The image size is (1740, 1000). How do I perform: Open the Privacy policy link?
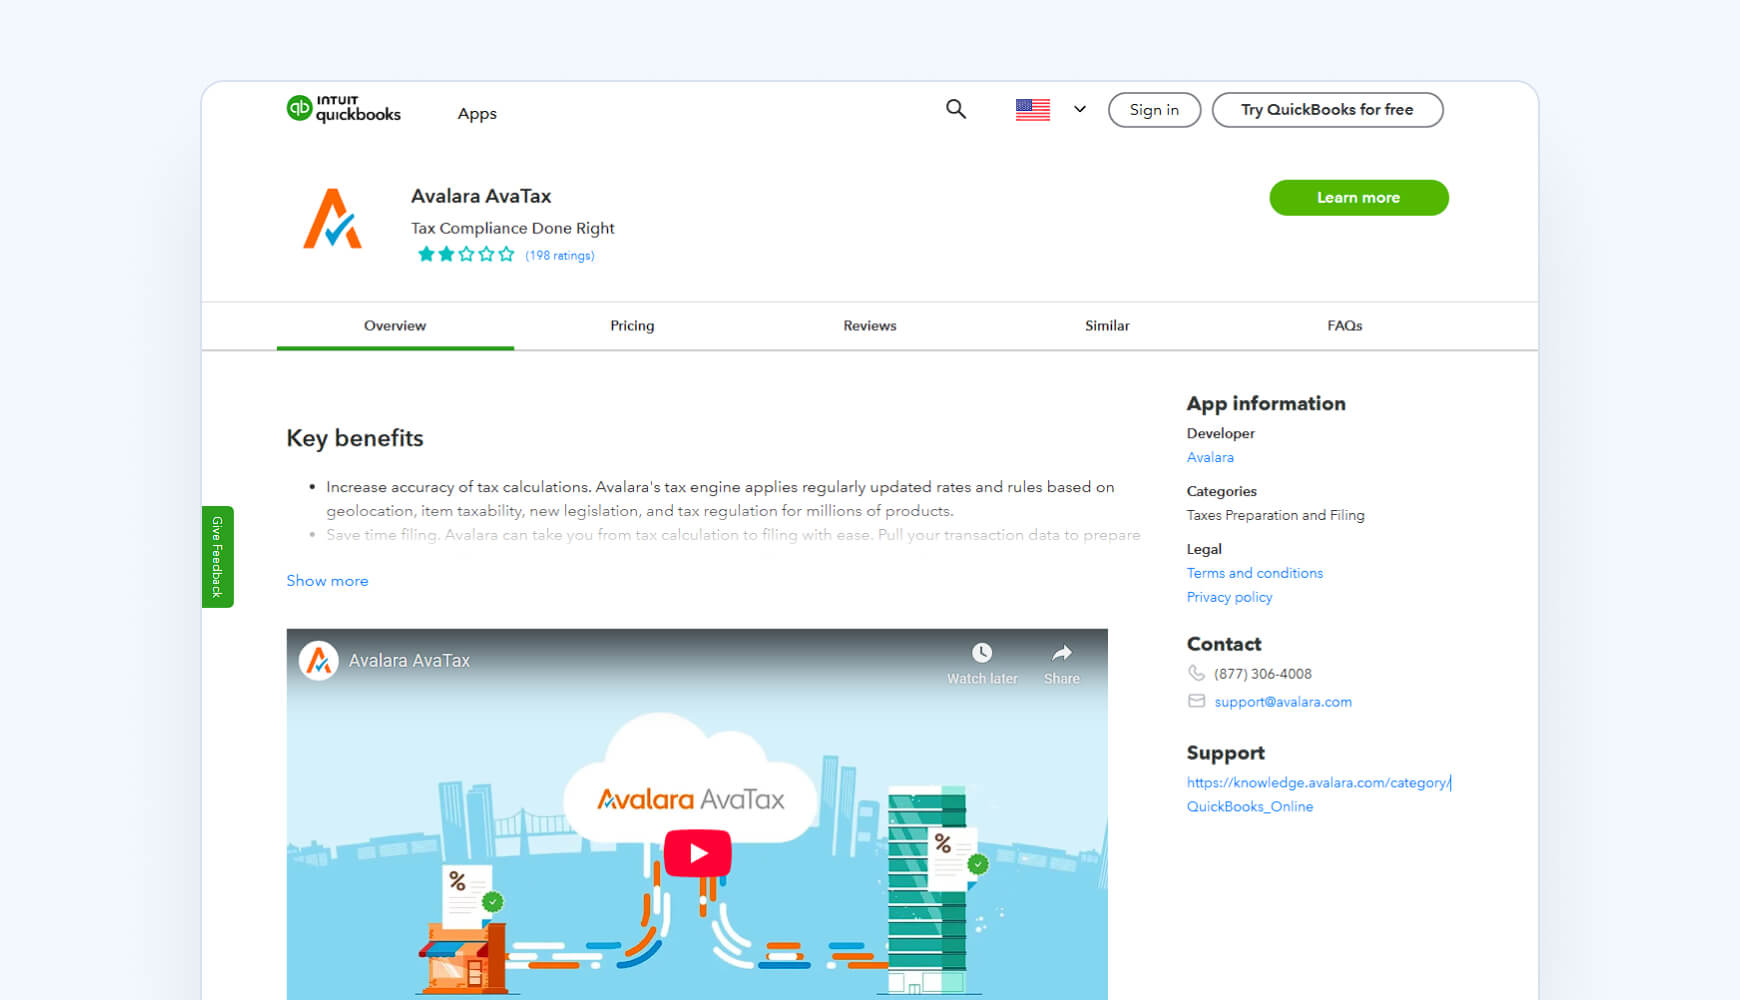(1229, 597)
